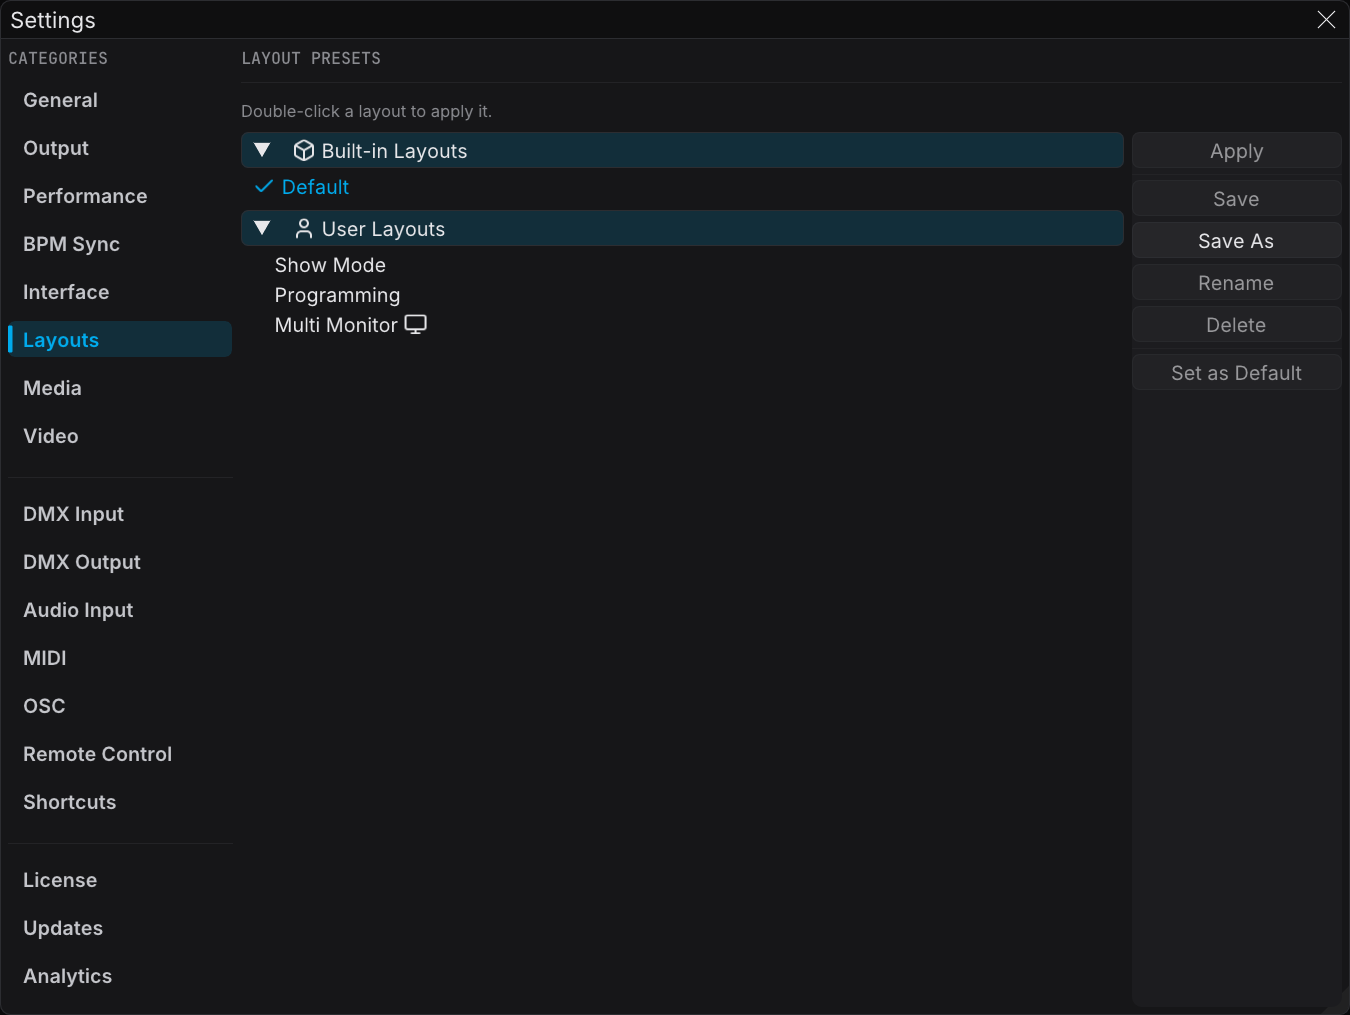Click the Built-in Layouts header label
This screenshot has width=1350, height=1015.
pos(394,151)
